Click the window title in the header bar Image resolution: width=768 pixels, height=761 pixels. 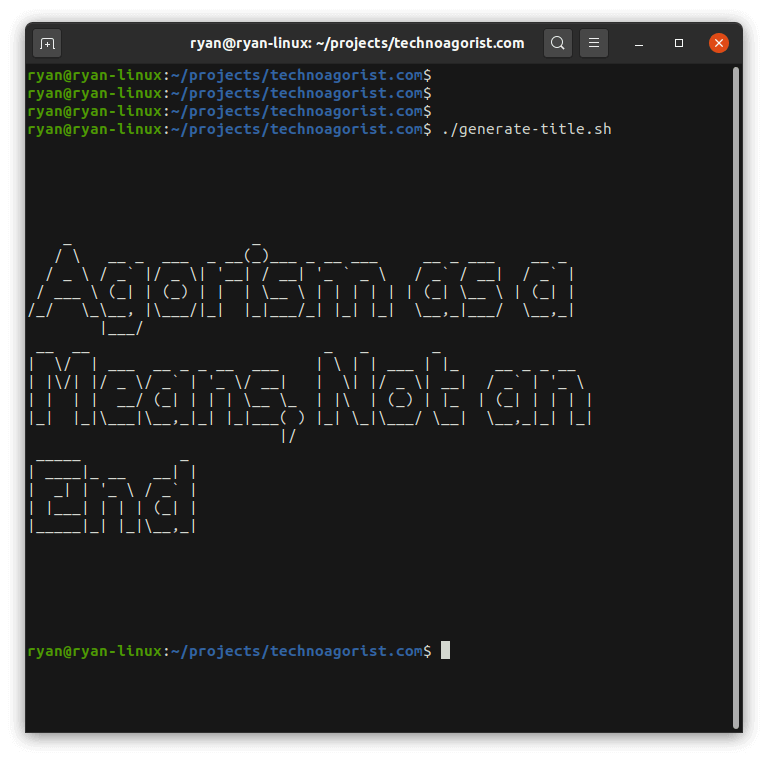tap(357, 43)
